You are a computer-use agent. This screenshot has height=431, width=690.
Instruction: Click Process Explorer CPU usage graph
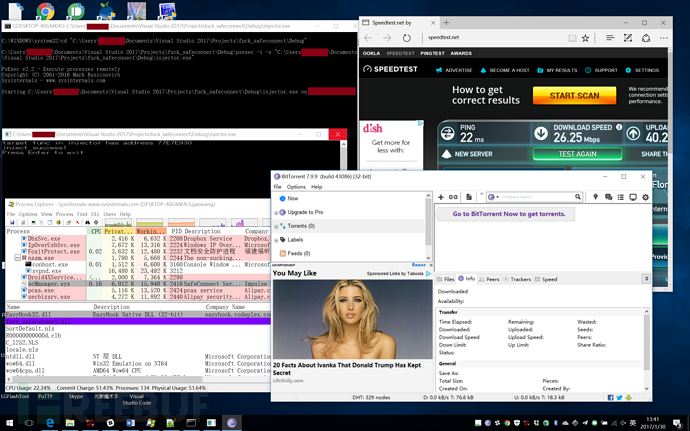(x=118, y=222)
